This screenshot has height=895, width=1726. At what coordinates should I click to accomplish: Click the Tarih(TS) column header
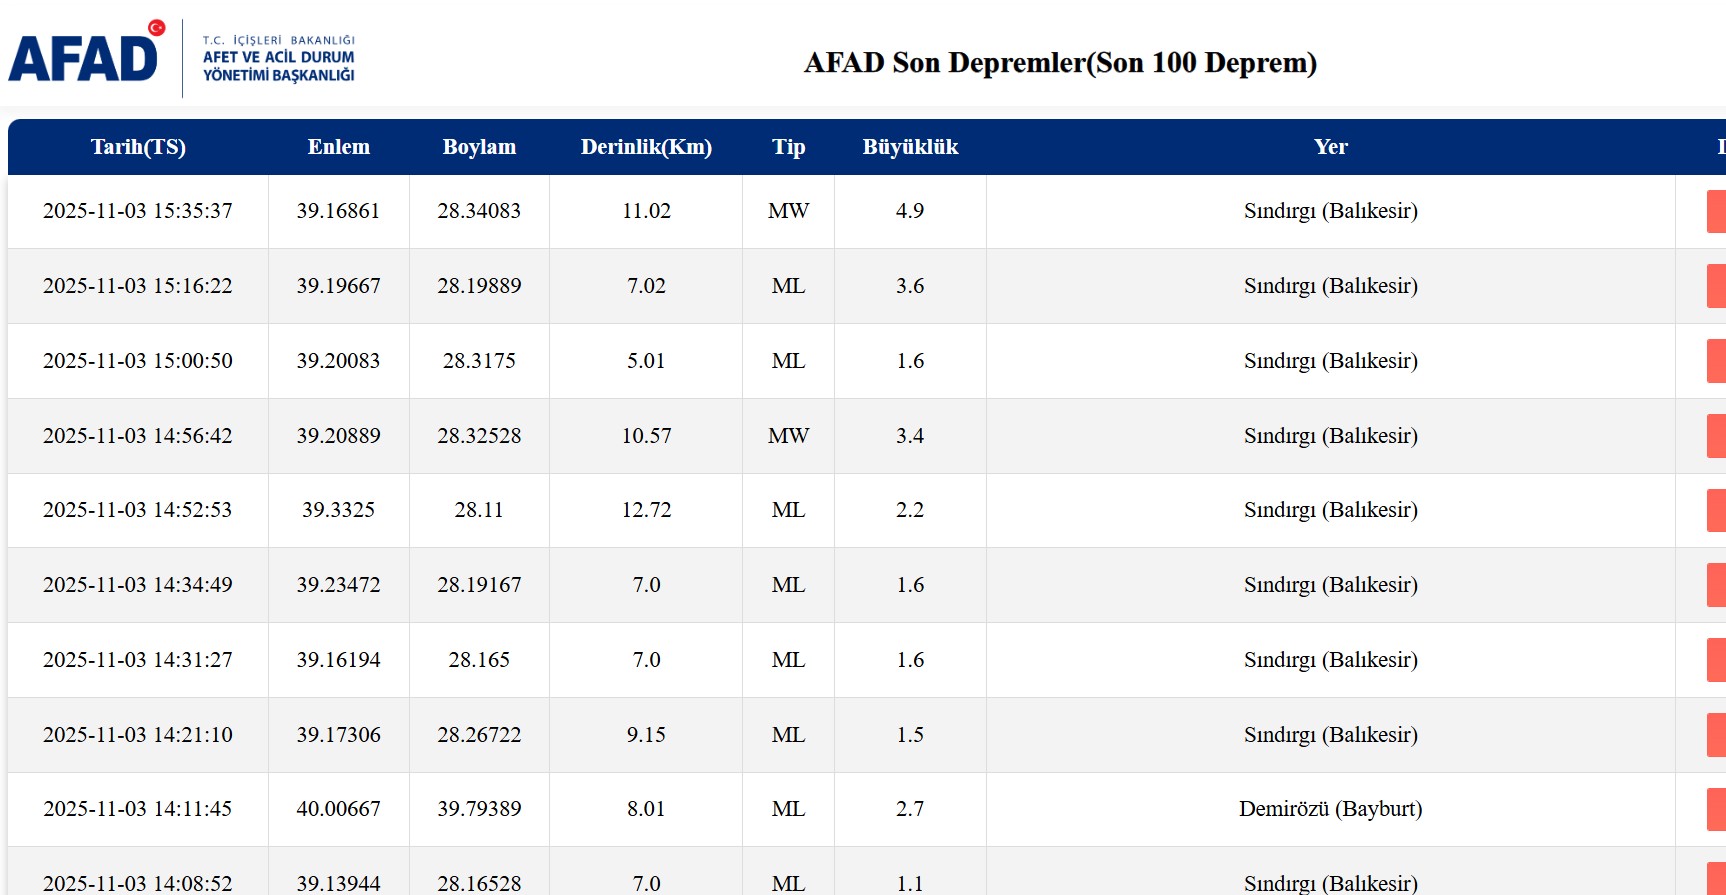138,147
